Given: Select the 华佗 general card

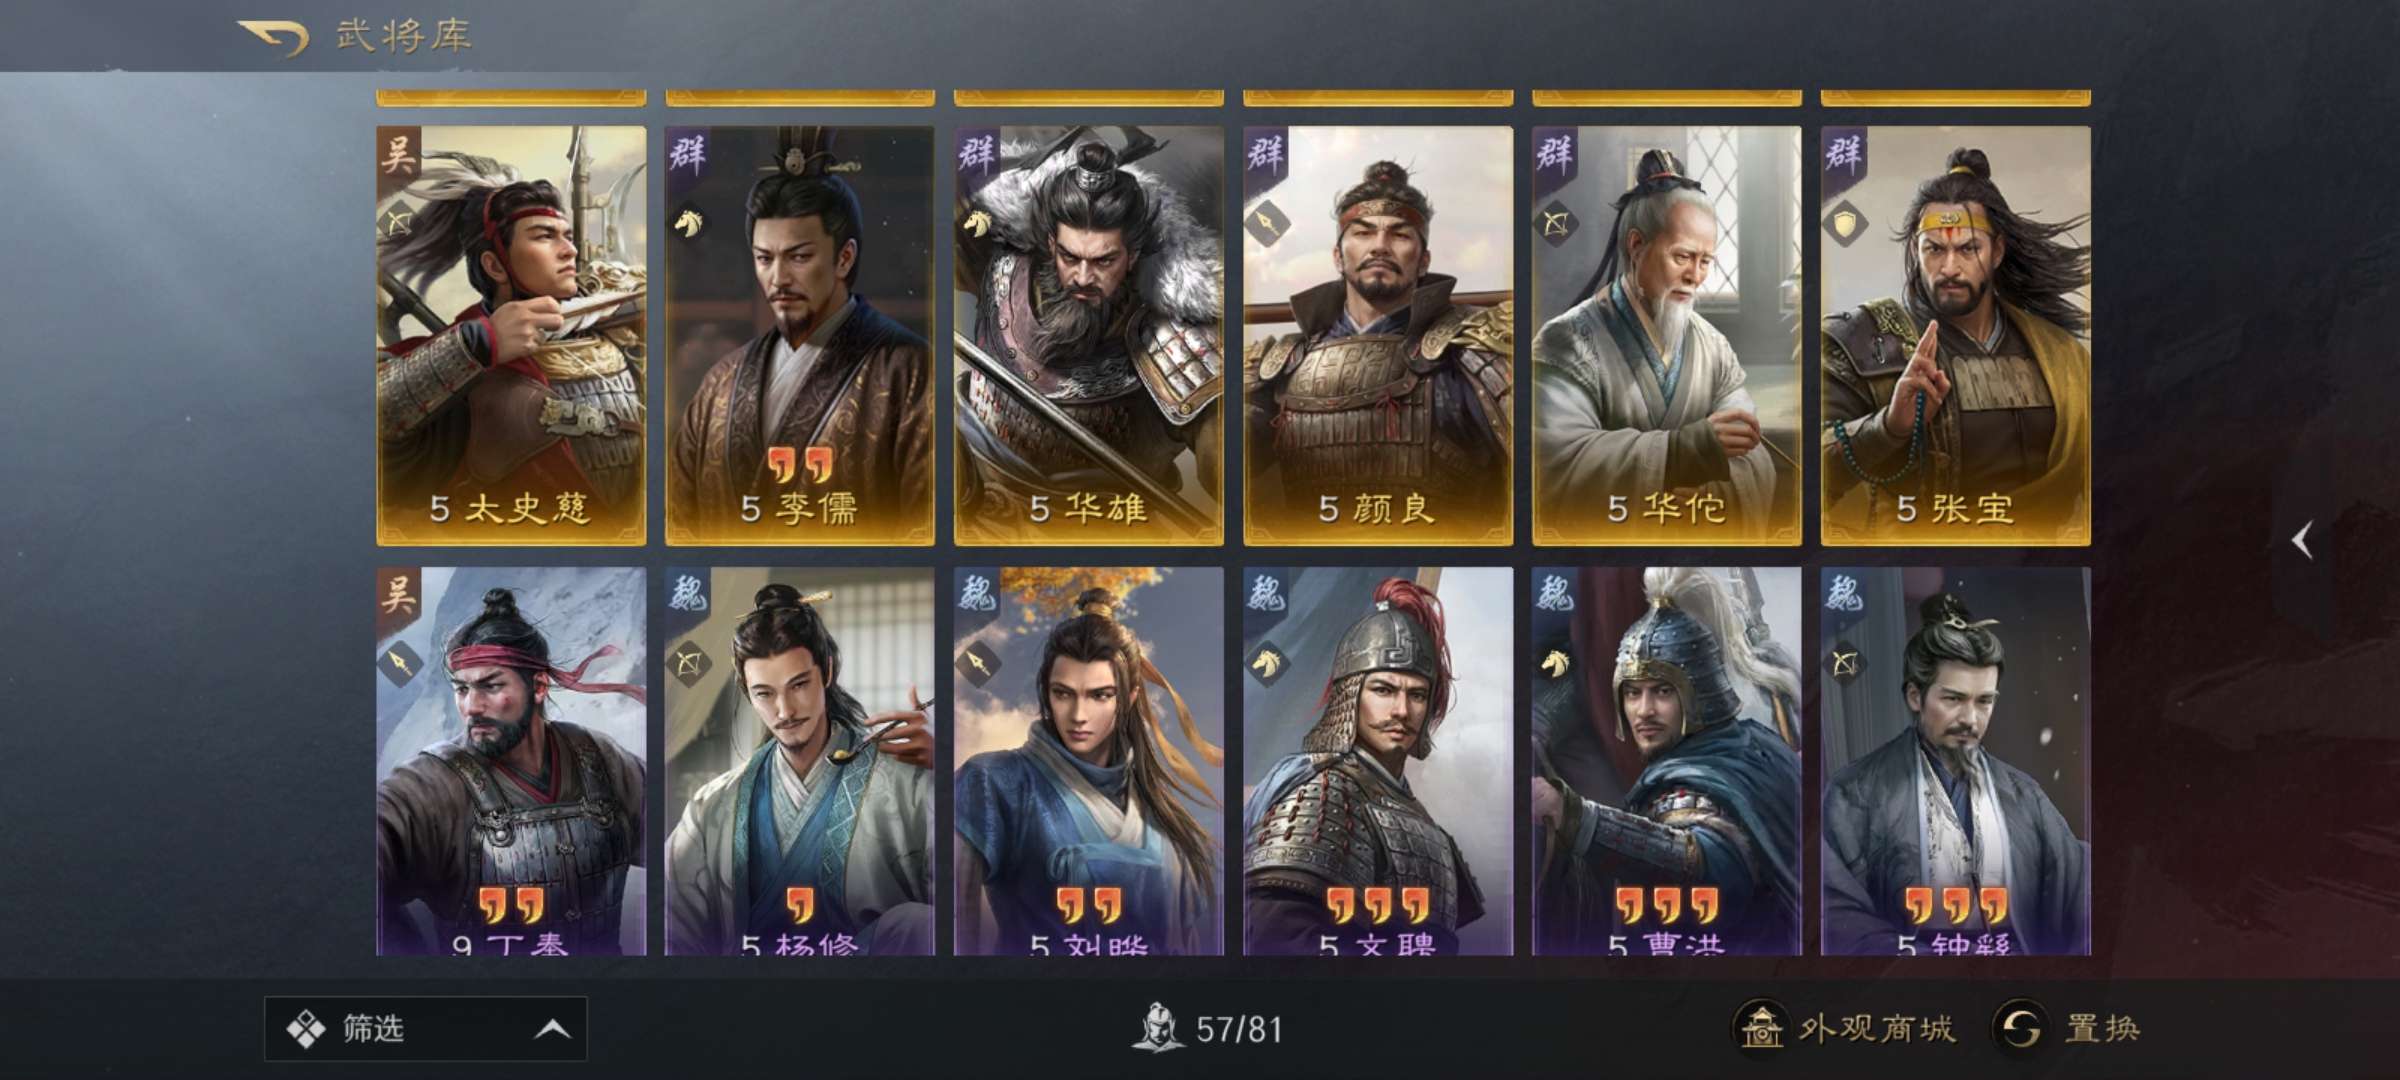Looking at the screenshot, I should point(1667,336).
